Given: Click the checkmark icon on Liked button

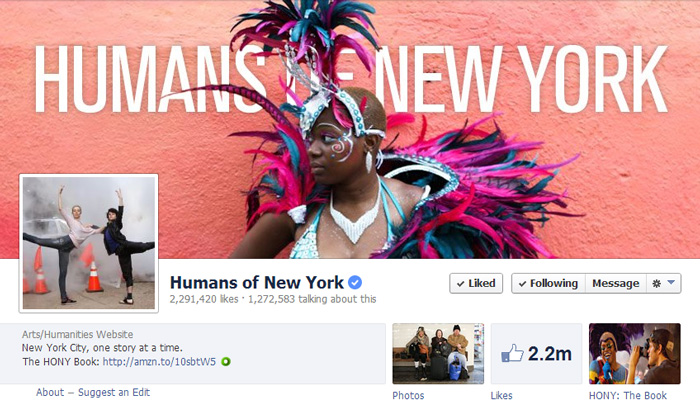Looking at the screenshot, I should 460,284.
